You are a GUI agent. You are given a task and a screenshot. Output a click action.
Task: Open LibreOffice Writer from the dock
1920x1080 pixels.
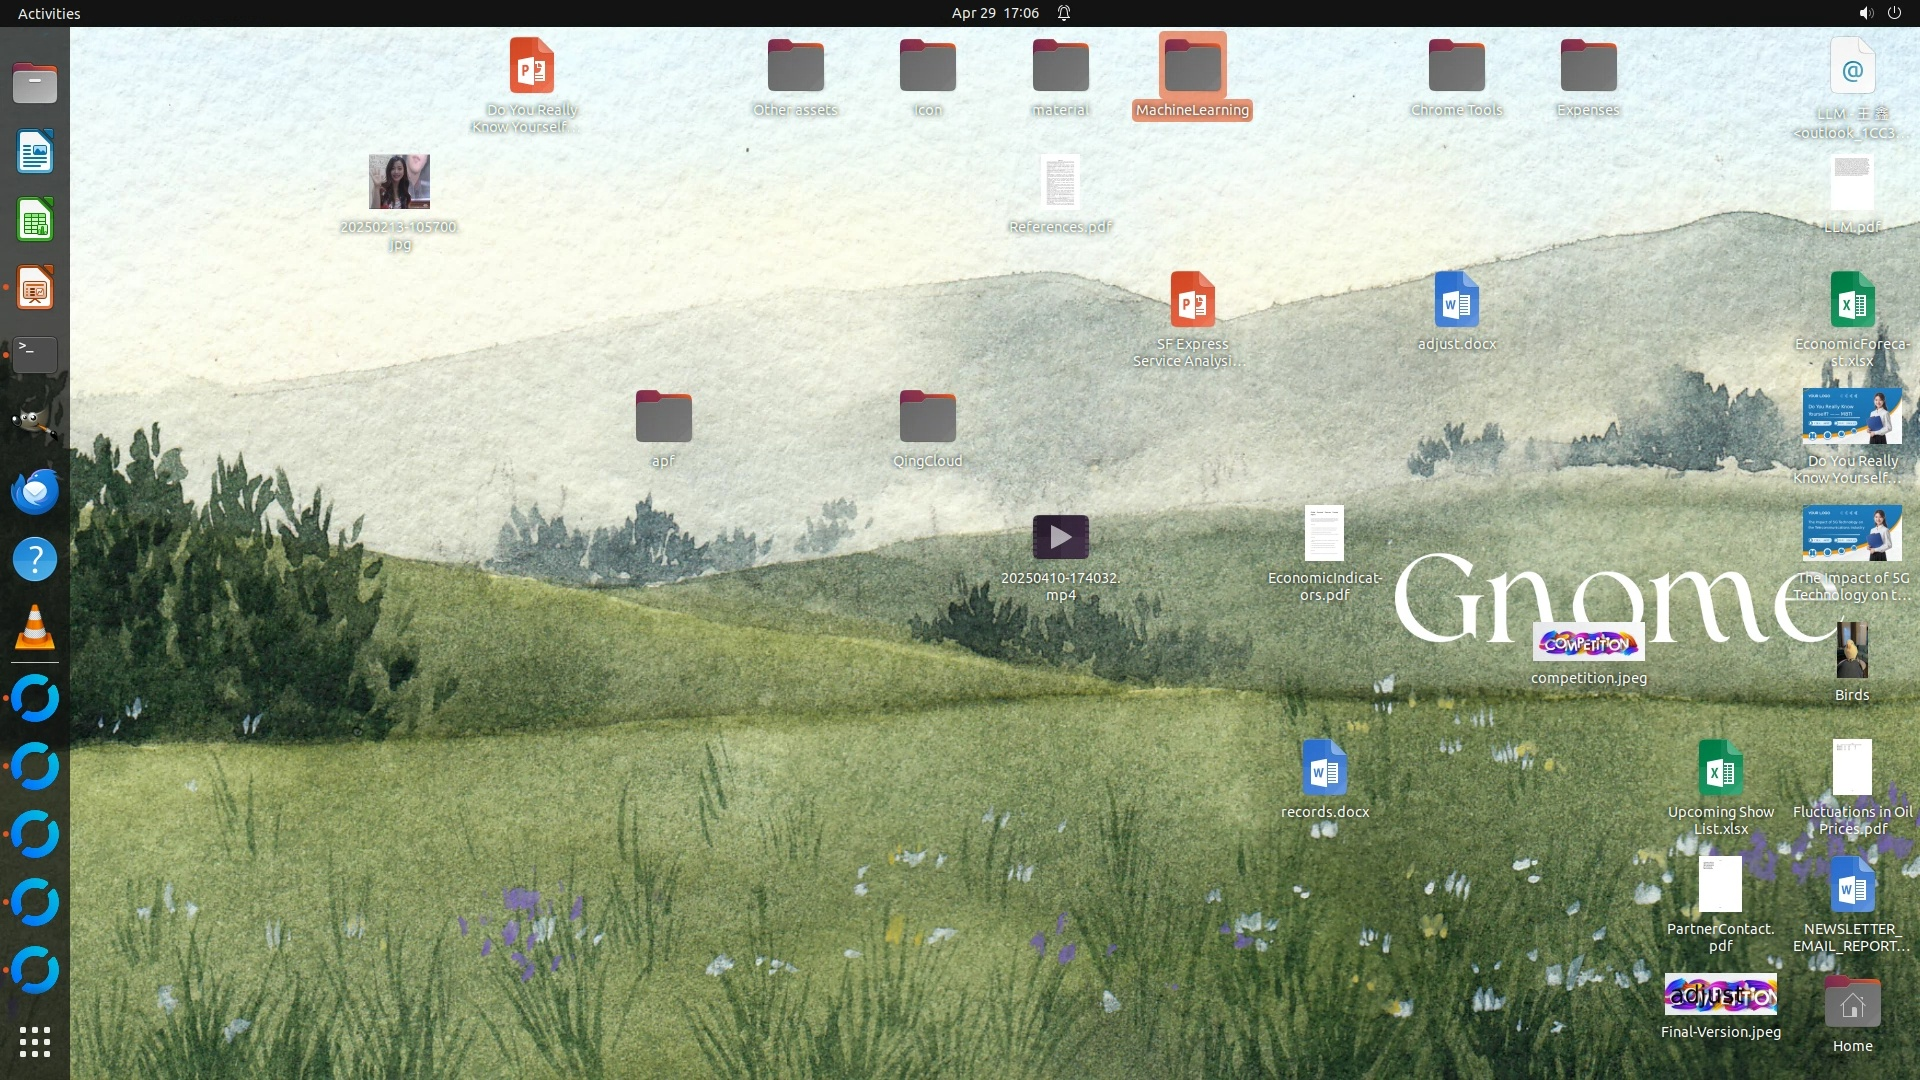35,152
